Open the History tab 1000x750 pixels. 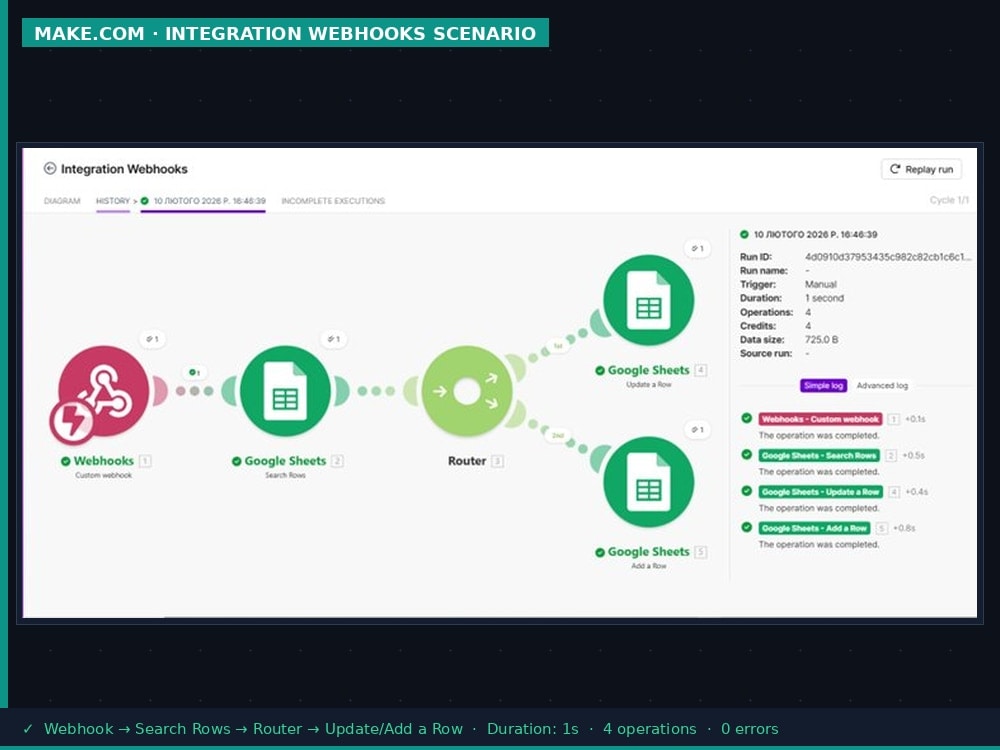click(x=113, y=201)
